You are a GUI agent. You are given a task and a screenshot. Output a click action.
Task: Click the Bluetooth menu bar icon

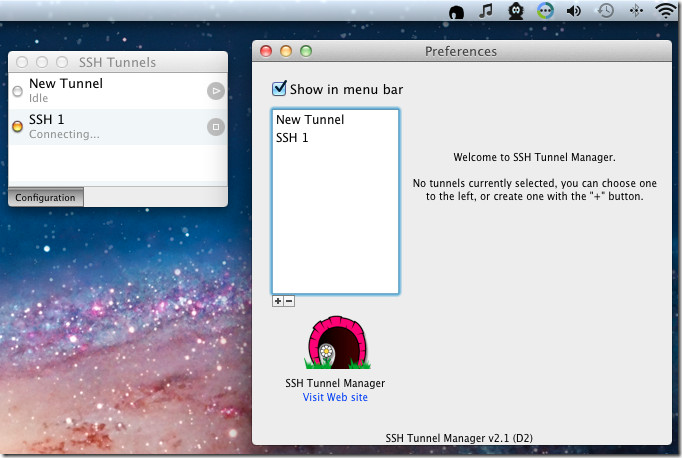636,10
